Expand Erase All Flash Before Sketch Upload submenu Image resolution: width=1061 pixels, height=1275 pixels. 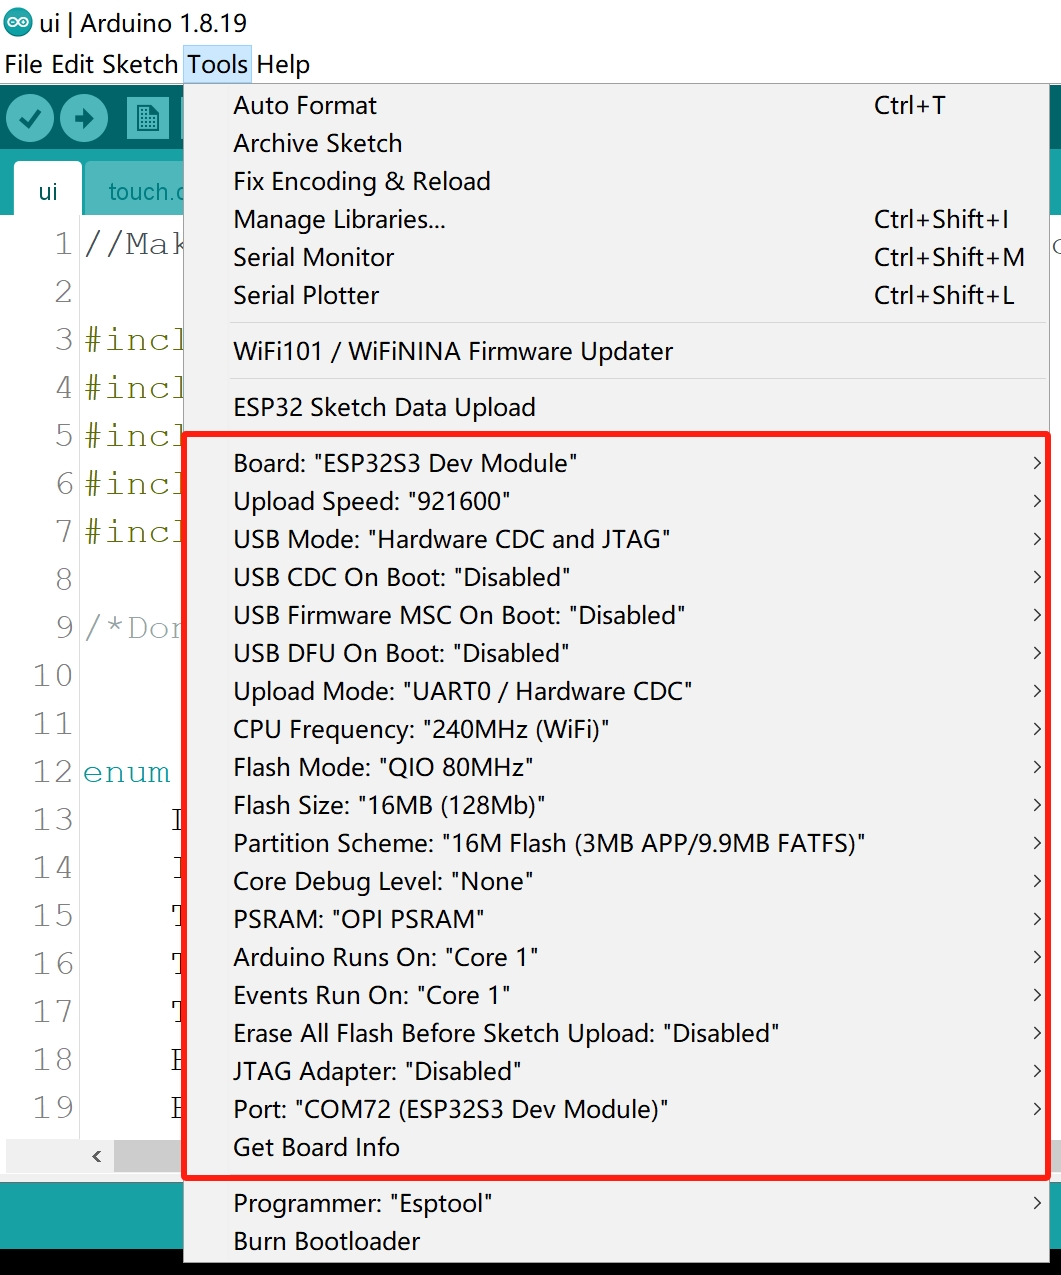[616, 1033]
